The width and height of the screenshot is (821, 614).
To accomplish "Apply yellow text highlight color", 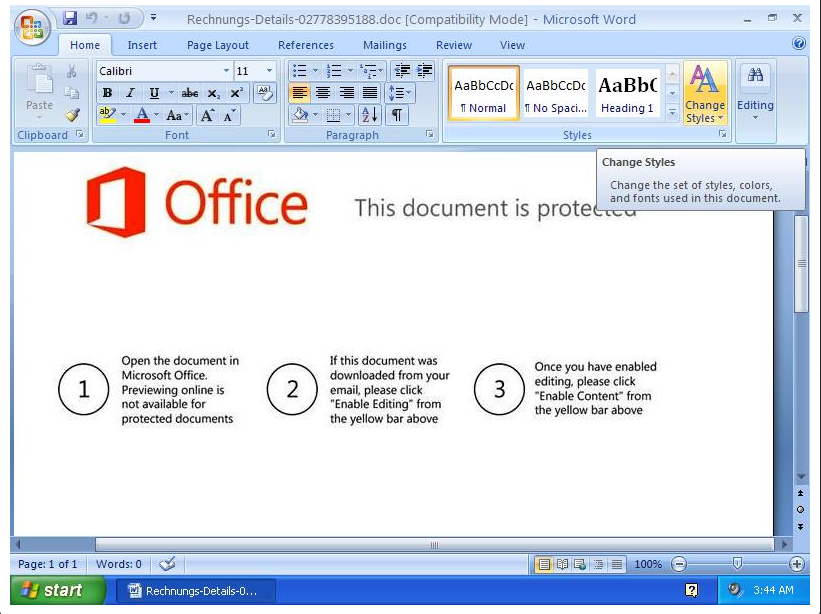I will point(108,115).
